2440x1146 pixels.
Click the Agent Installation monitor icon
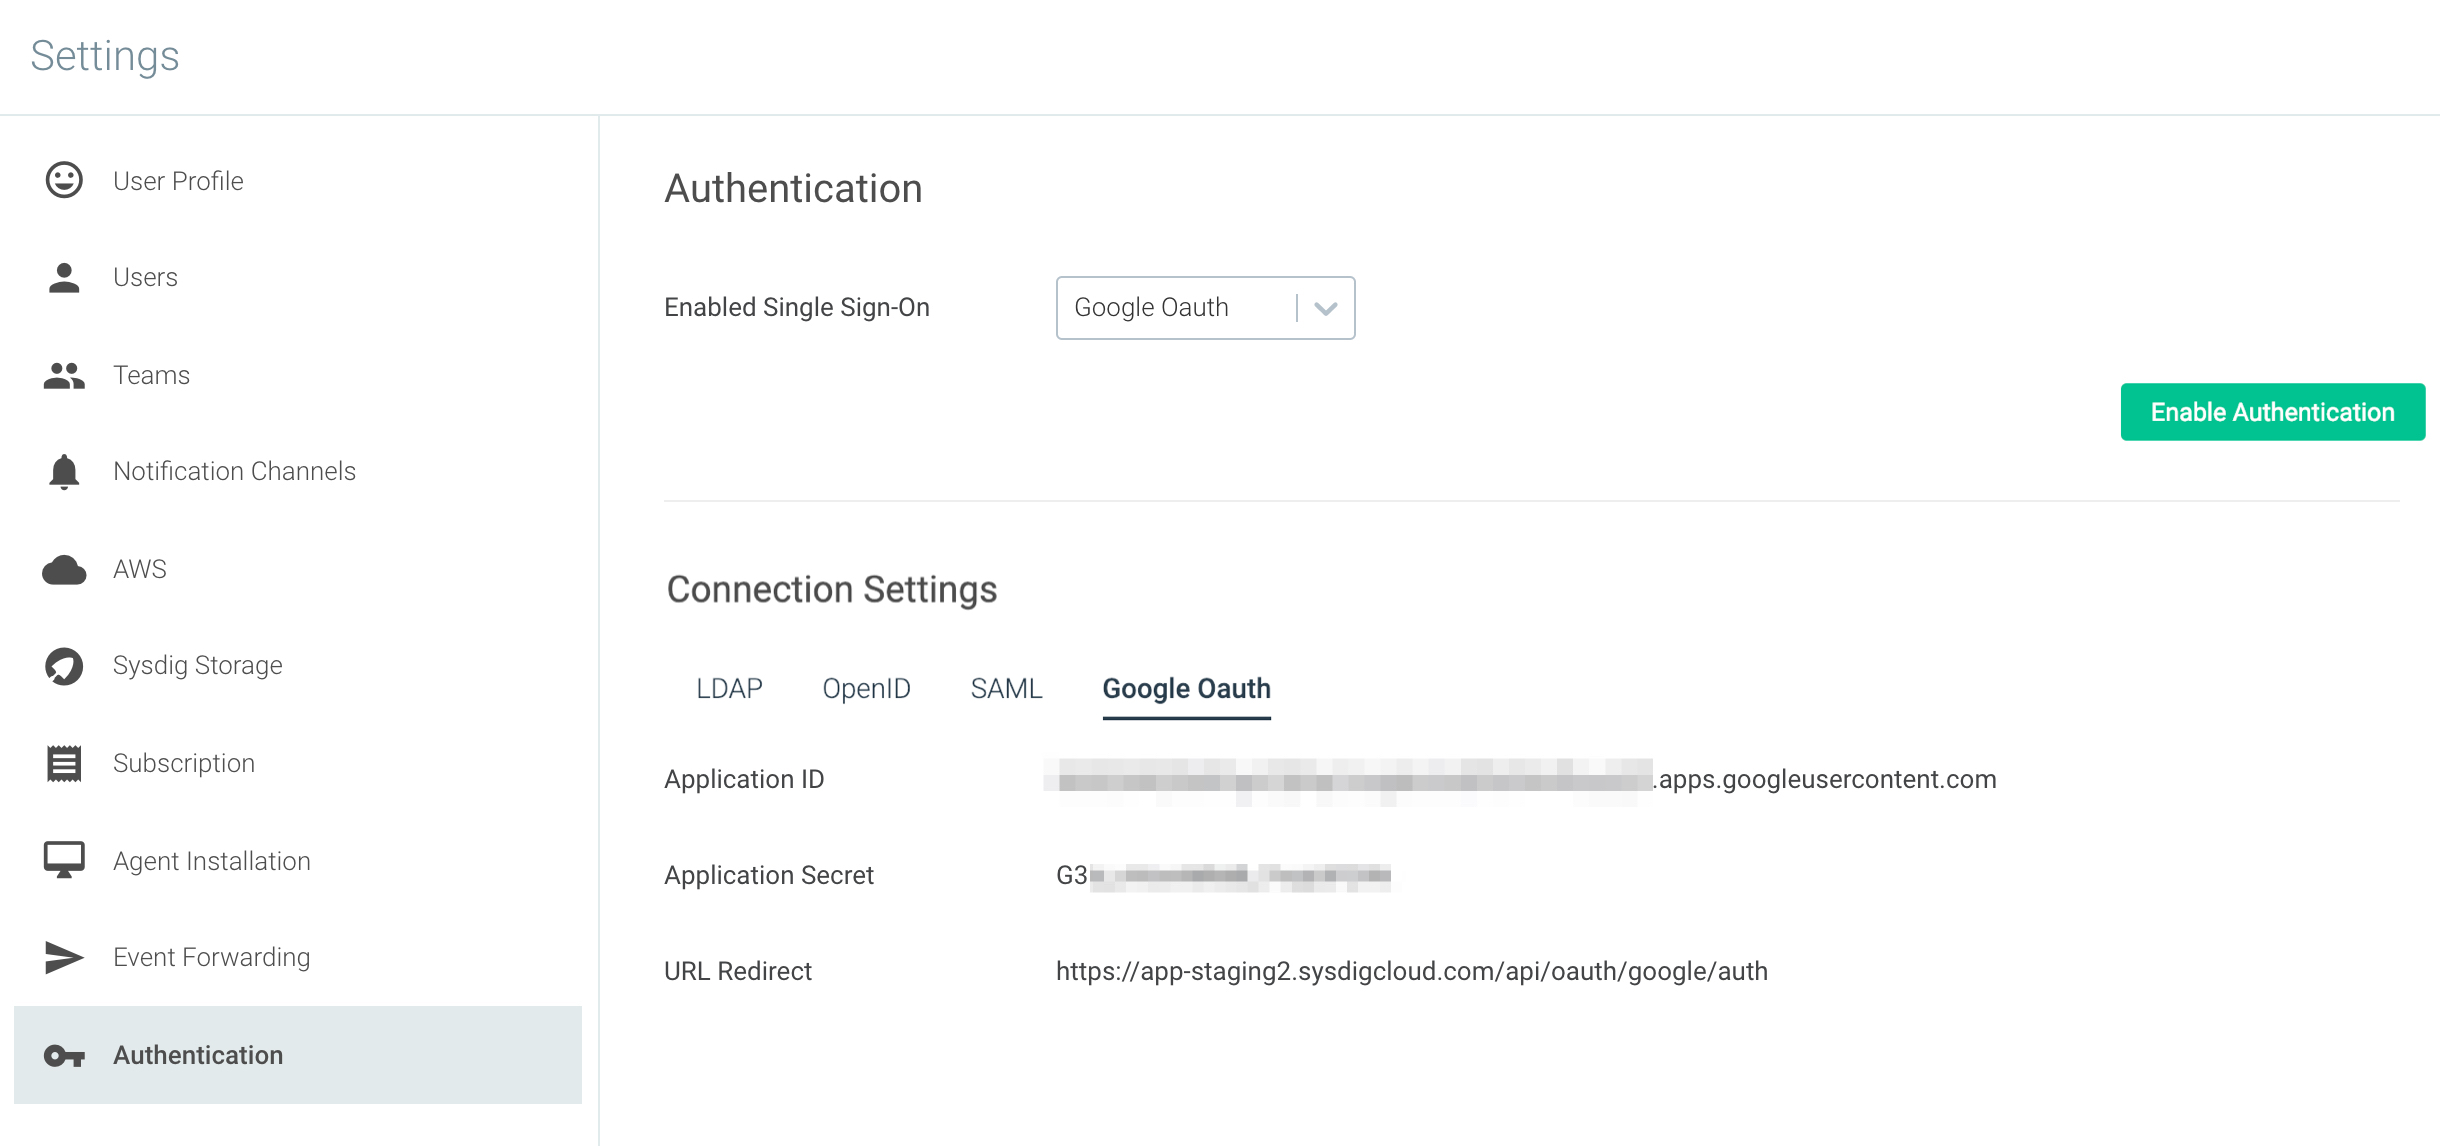coord(64,860)
